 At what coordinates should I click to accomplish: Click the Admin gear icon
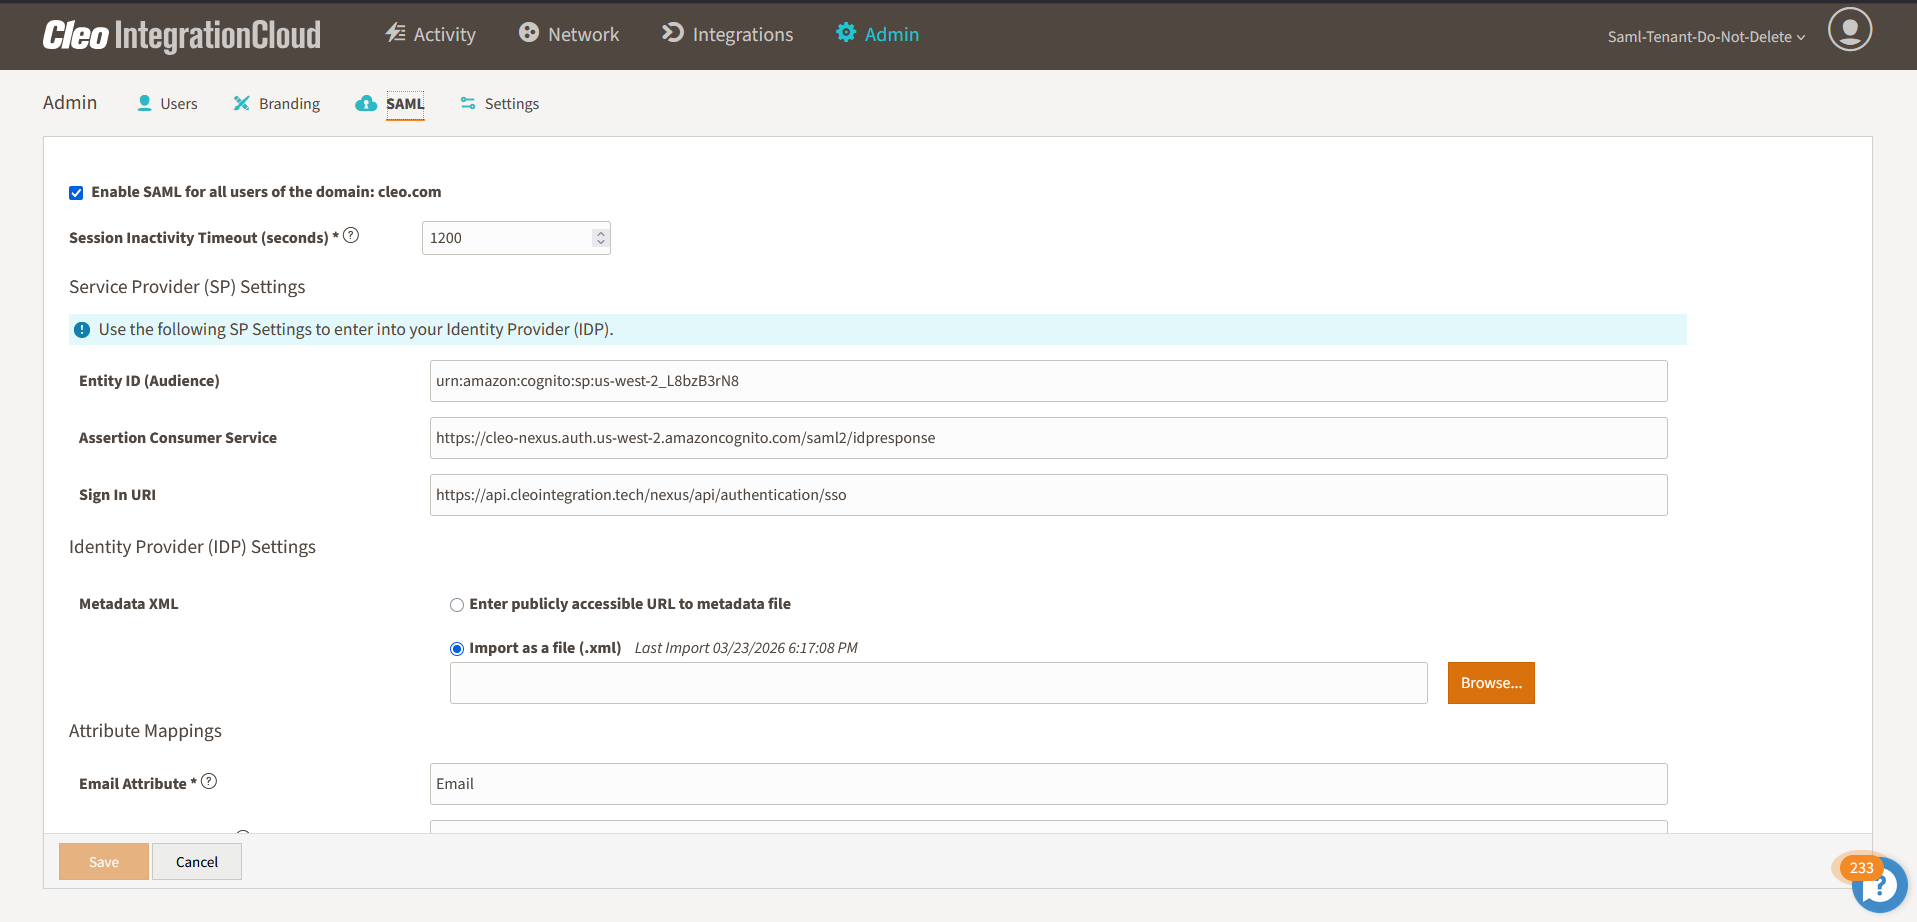[x=846, y=33]
